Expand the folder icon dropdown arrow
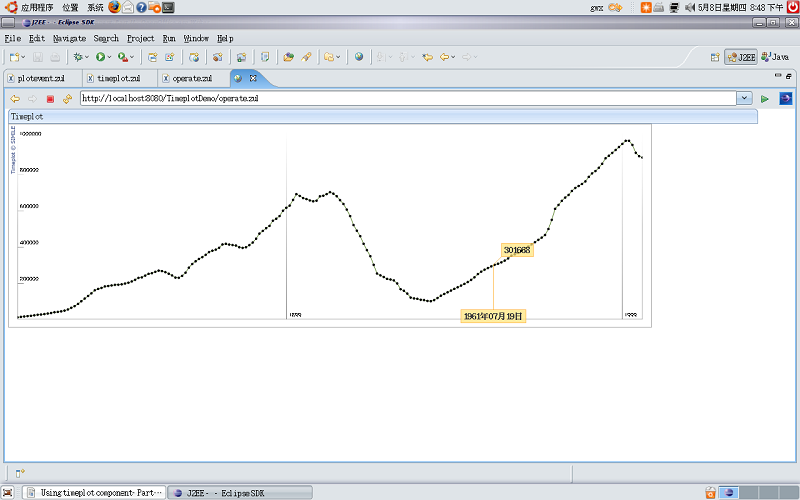This screenshot has height=500, width=800. tap(338, 57)
